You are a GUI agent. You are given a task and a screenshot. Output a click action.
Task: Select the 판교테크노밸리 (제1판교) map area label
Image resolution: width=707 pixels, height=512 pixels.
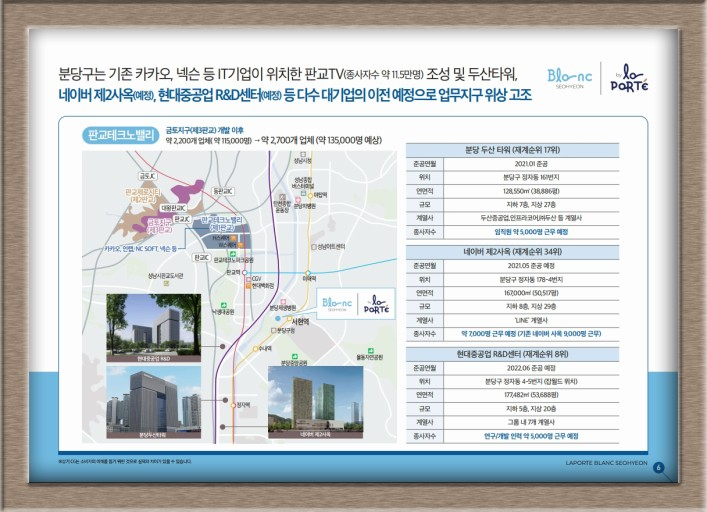click(222, 224)
